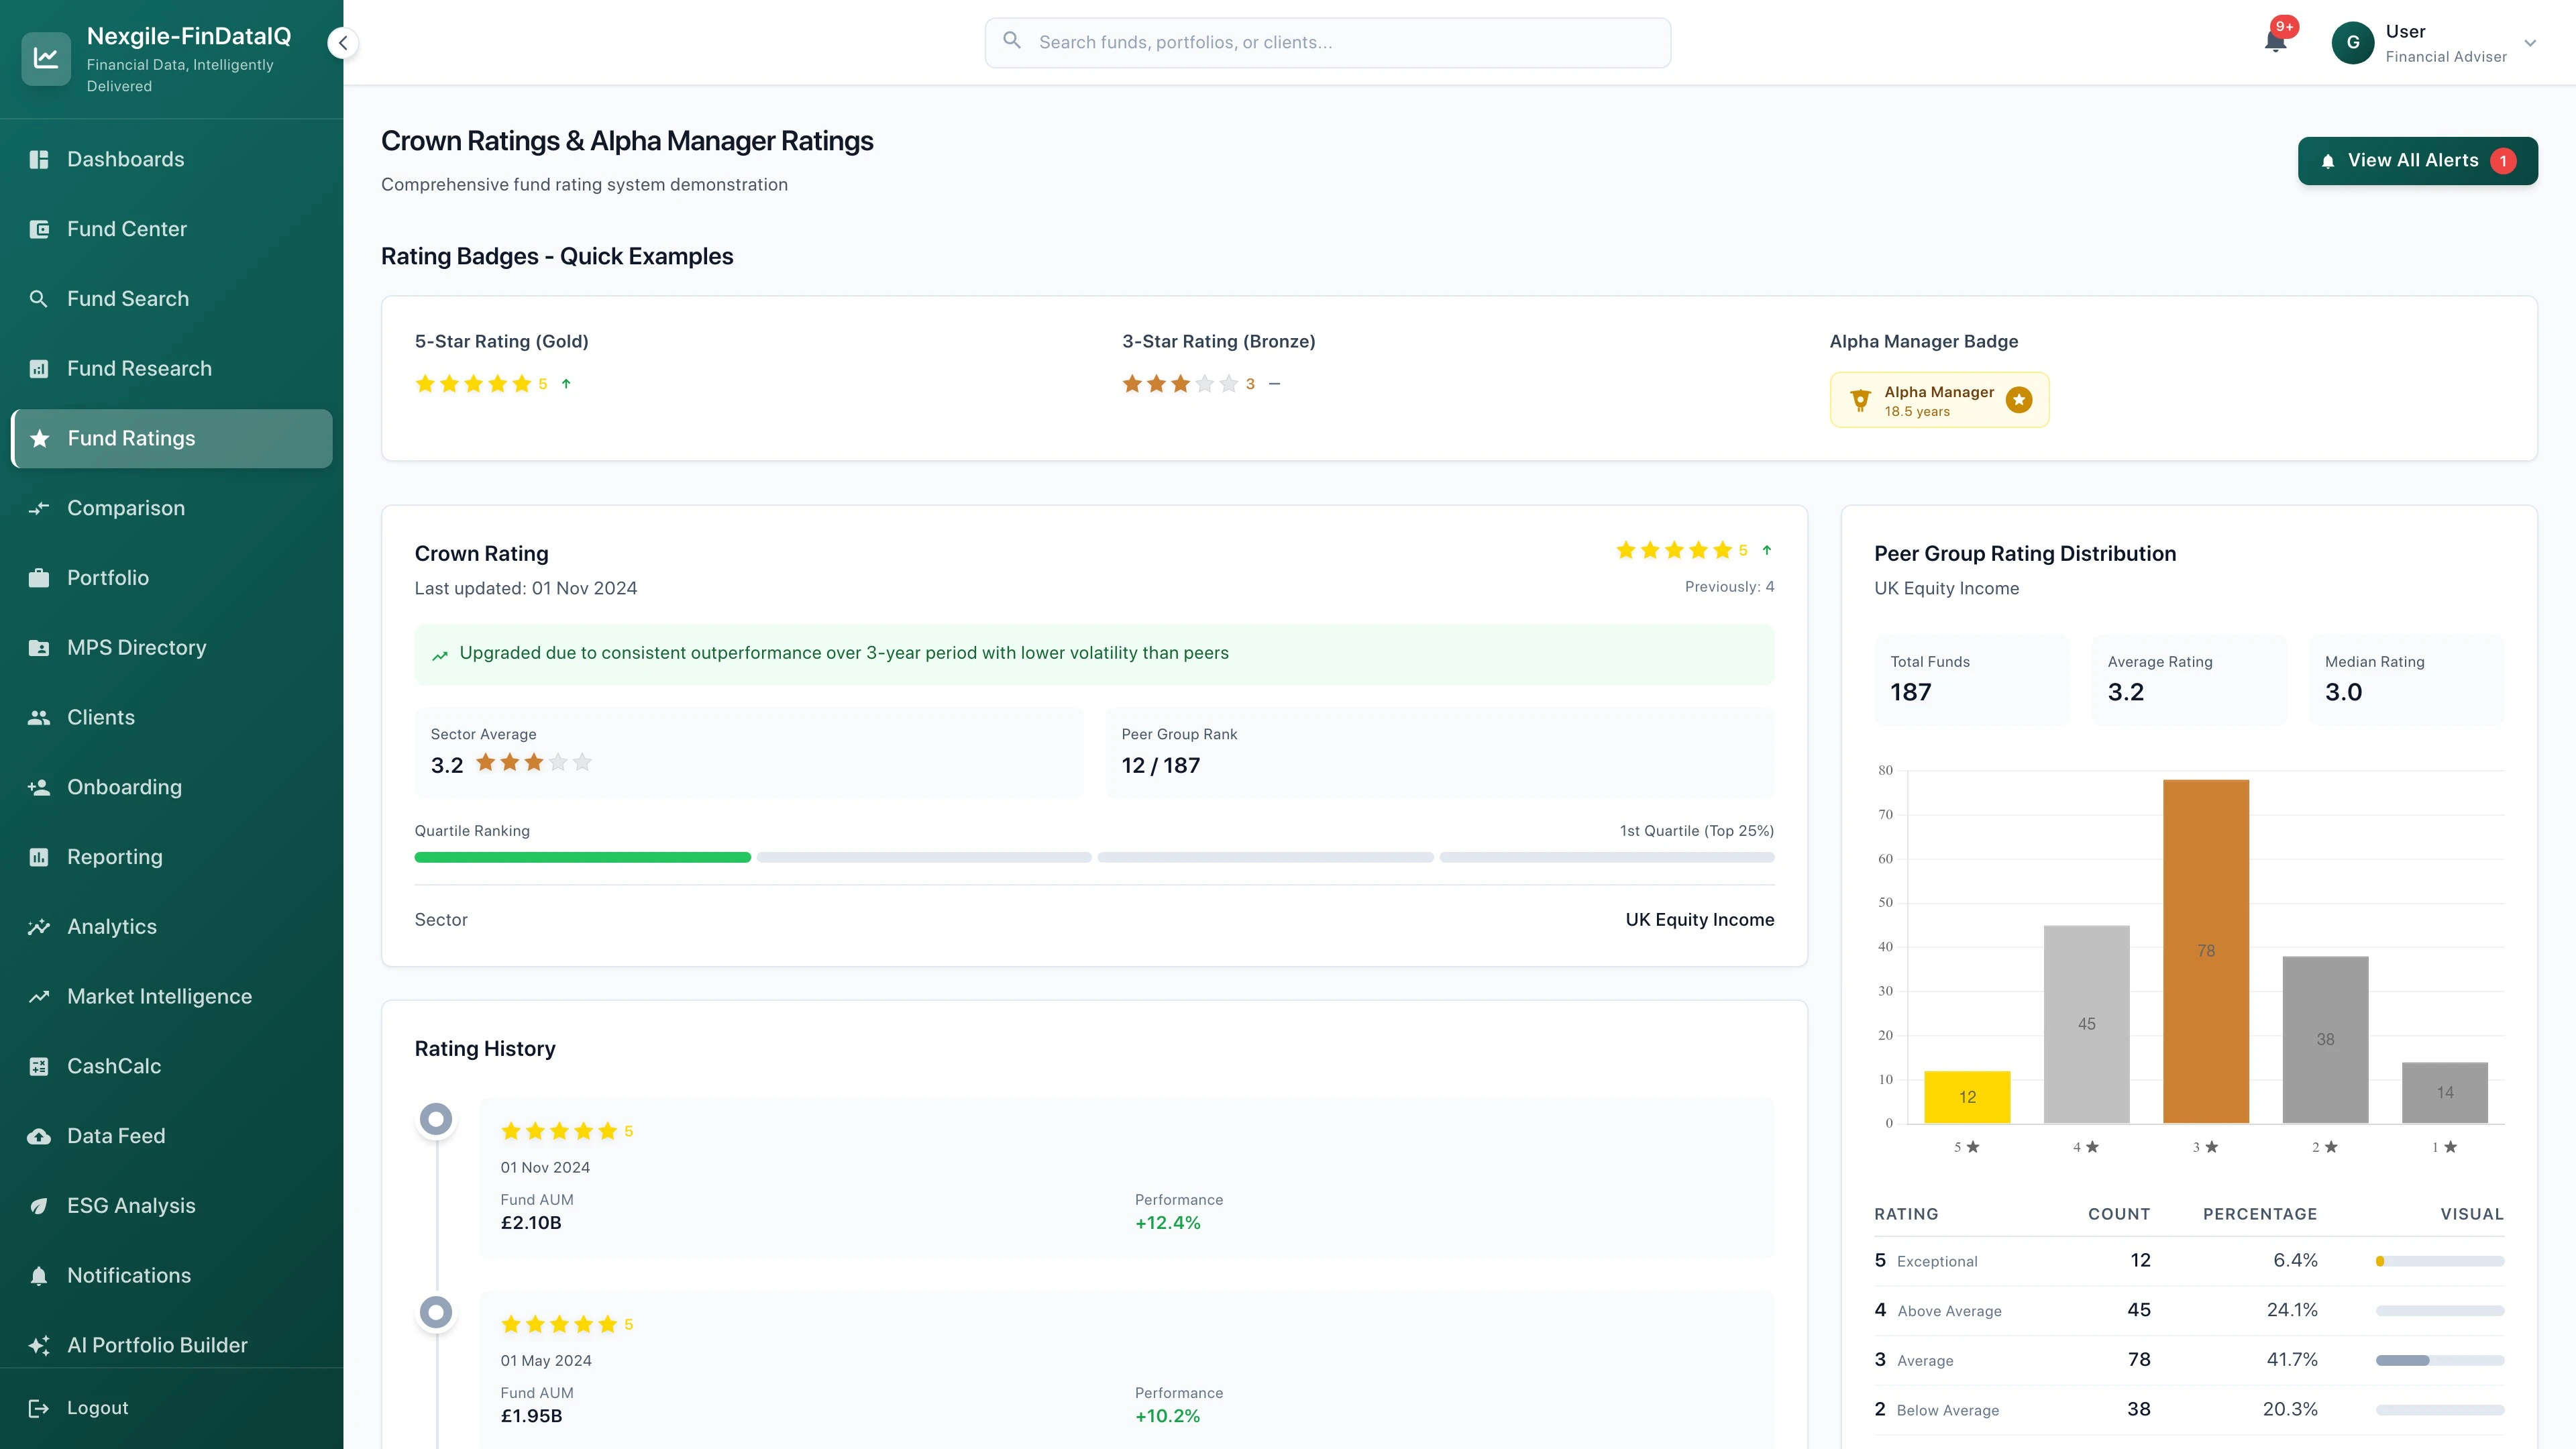The width and height of the screenshot is (2576, 1449).
Task: Click the fund search input field
Action: (x=1327, y=42)
